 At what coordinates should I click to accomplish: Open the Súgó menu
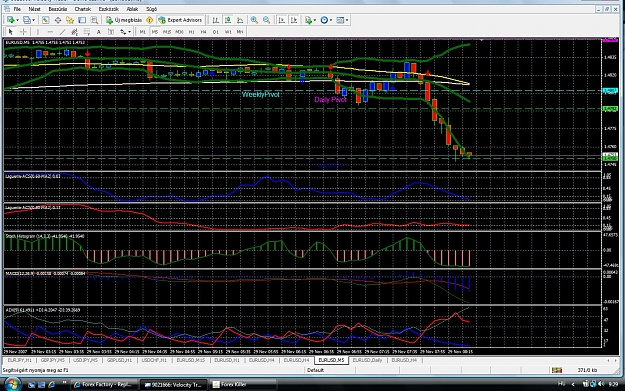[x=151, y=9]
